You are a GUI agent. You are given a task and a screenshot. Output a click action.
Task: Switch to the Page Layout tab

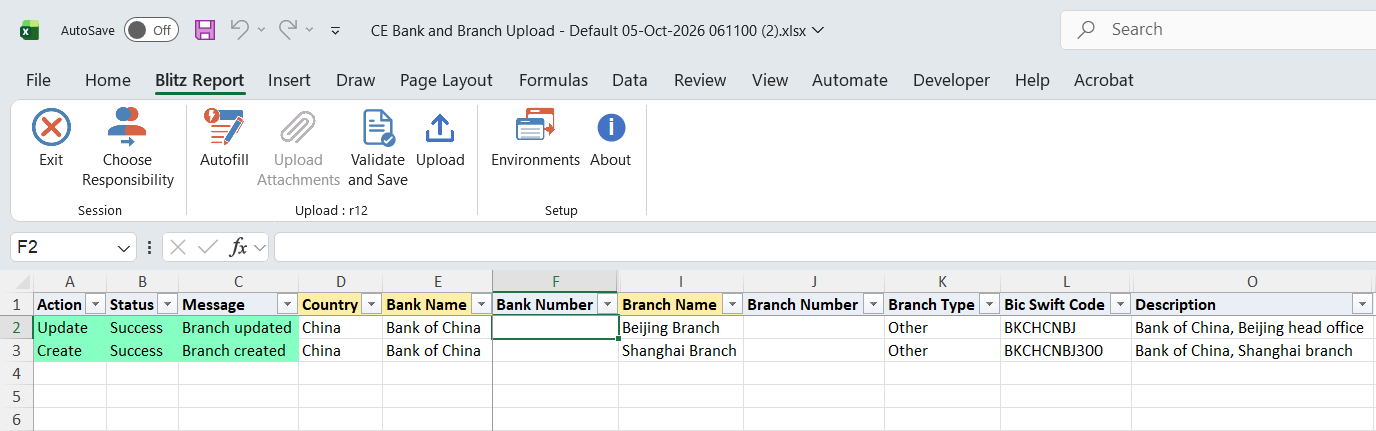point(446,80)
